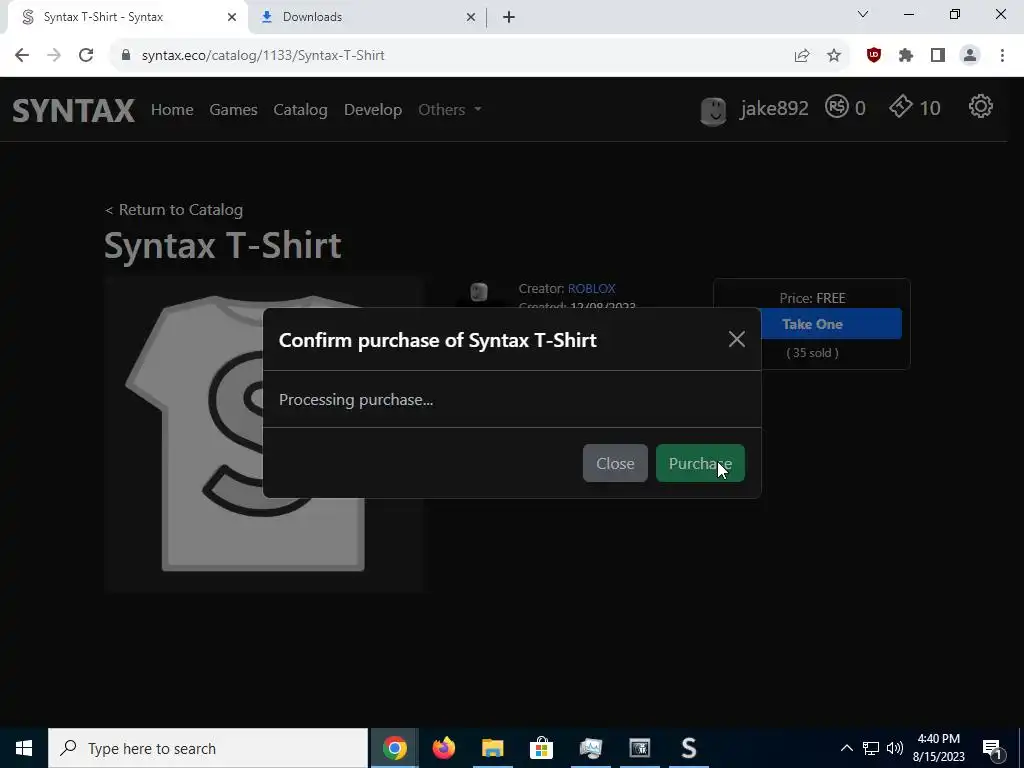Viewport: 1024px width, 768px height.
Task: Toggle the browser side panel icon
Action: point(938,56)
